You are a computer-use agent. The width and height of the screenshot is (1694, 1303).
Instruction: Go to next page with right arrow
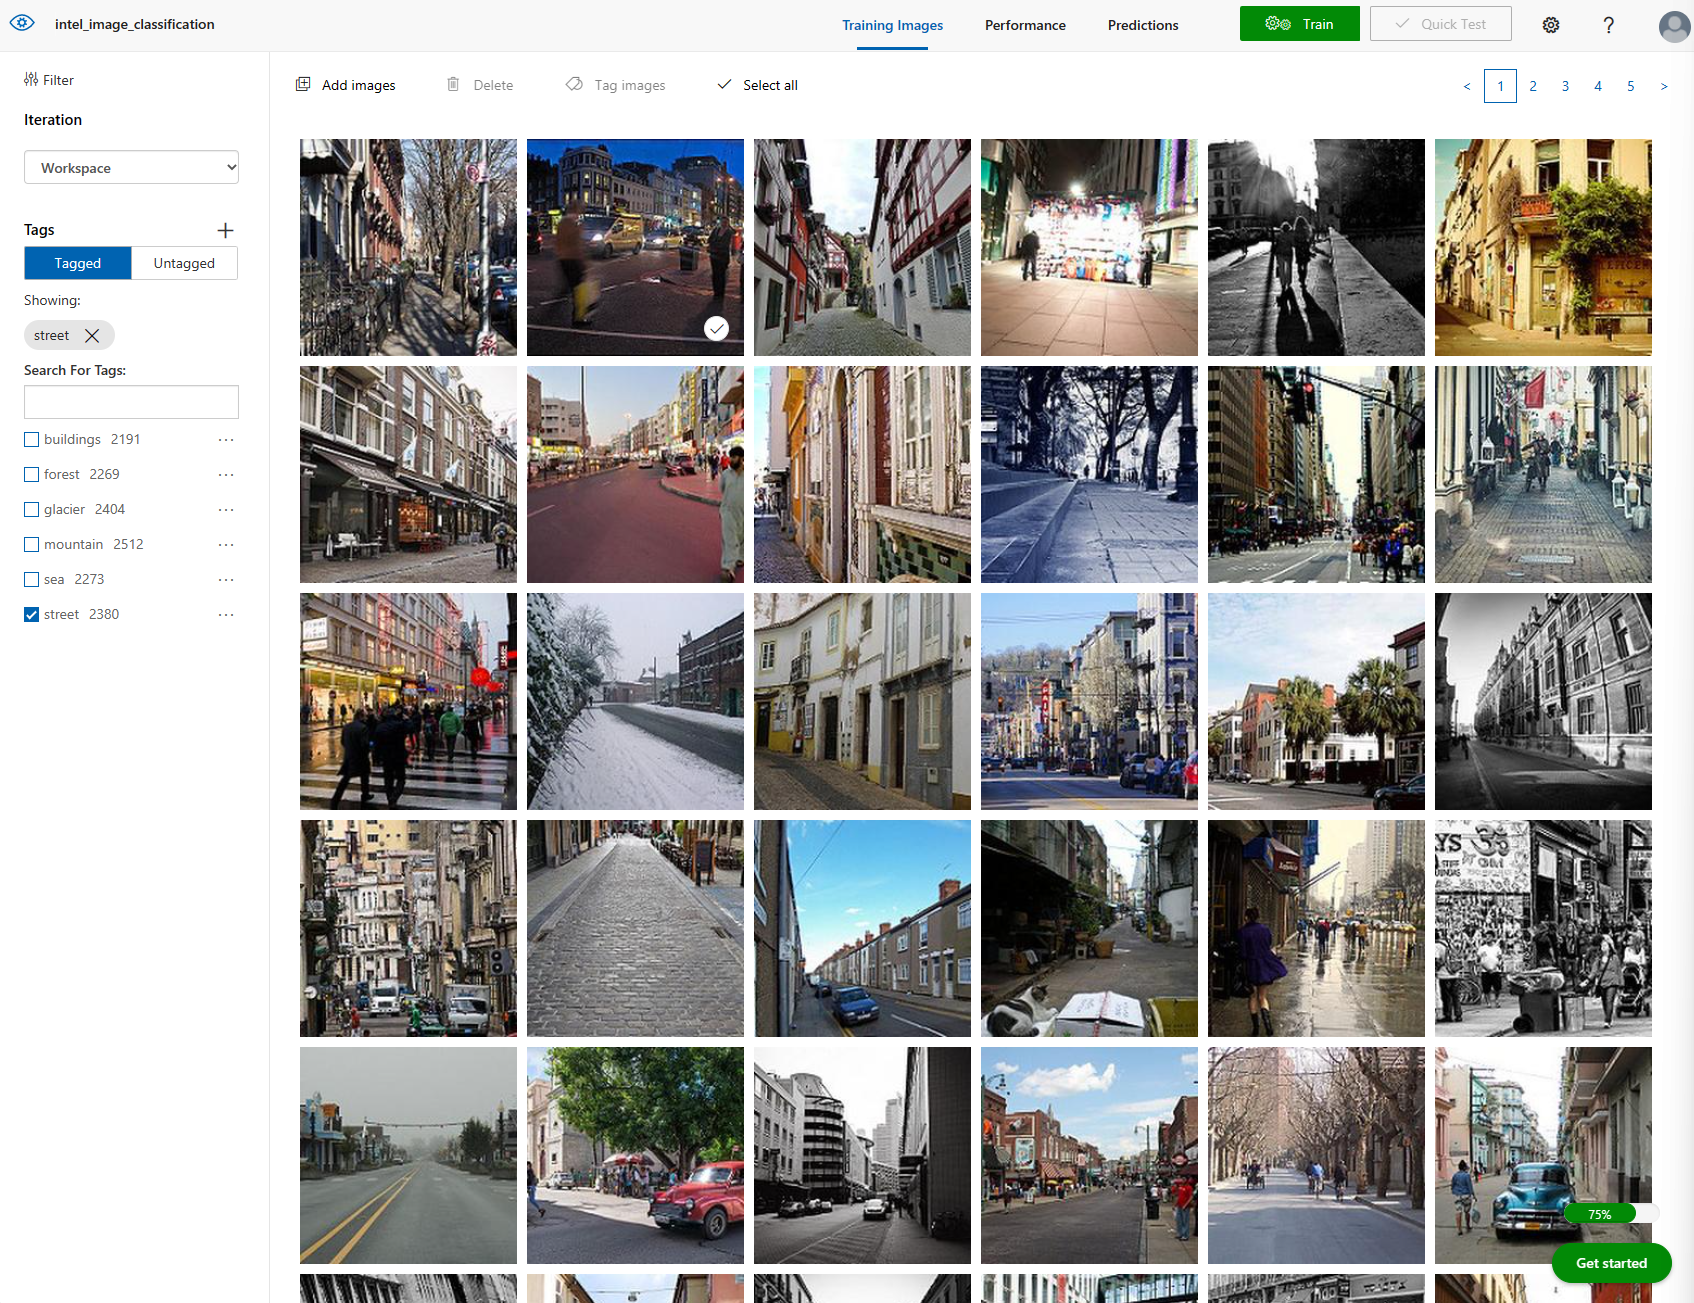[1664, 87]
